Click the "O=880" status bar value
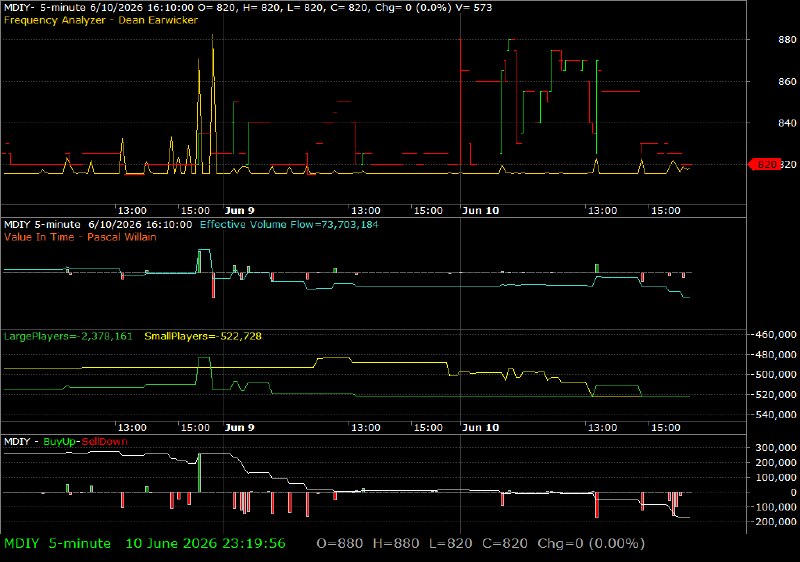The width and height of the screenshot is (800, 562). [340, 544]
